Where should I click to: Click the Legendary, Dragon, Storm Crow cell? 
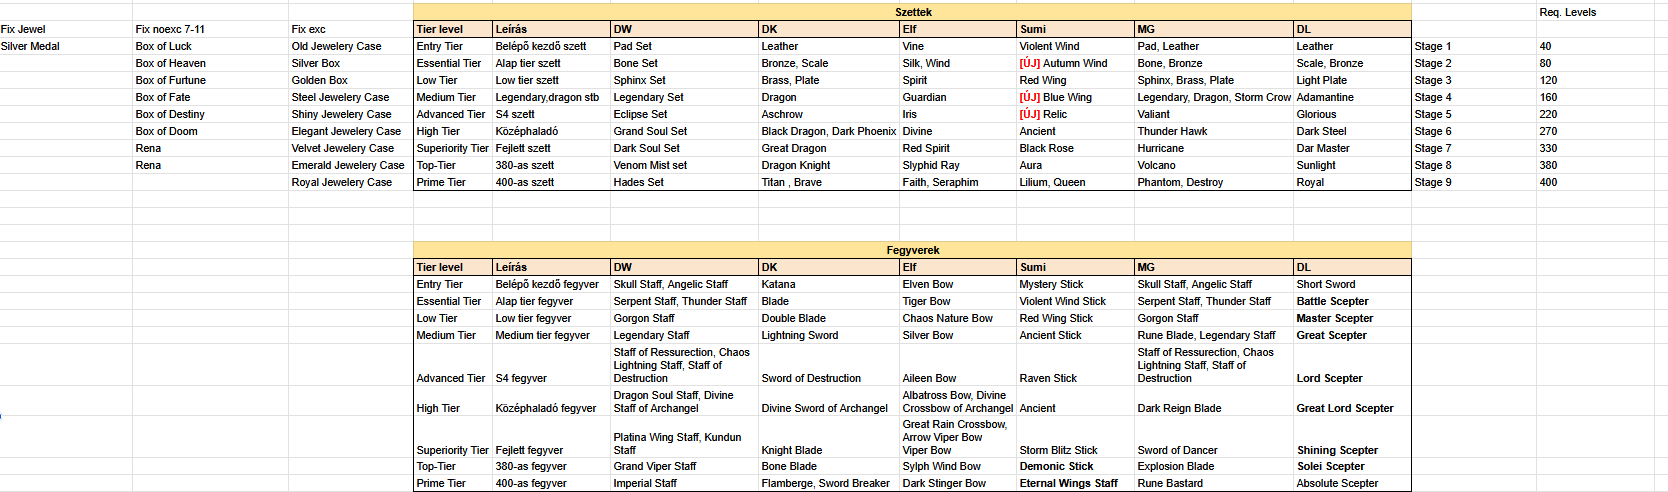[1214, 97]
